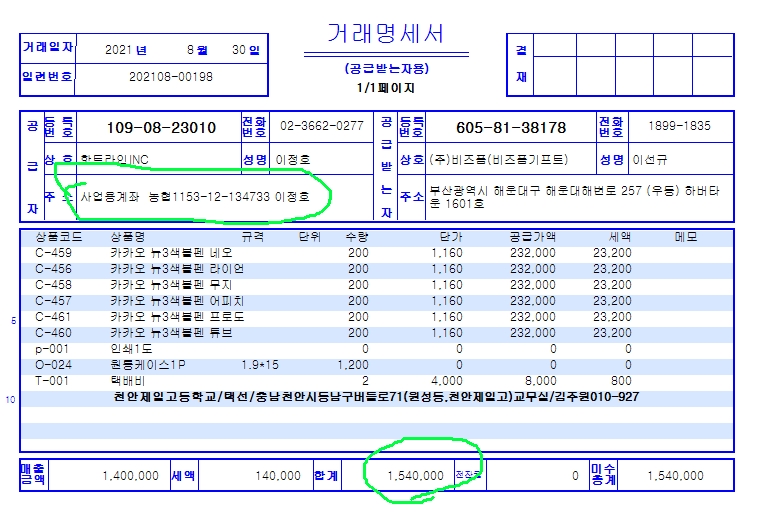
Task: Click the 일련번호 value 202108-00198
Action: coord(171,77)
